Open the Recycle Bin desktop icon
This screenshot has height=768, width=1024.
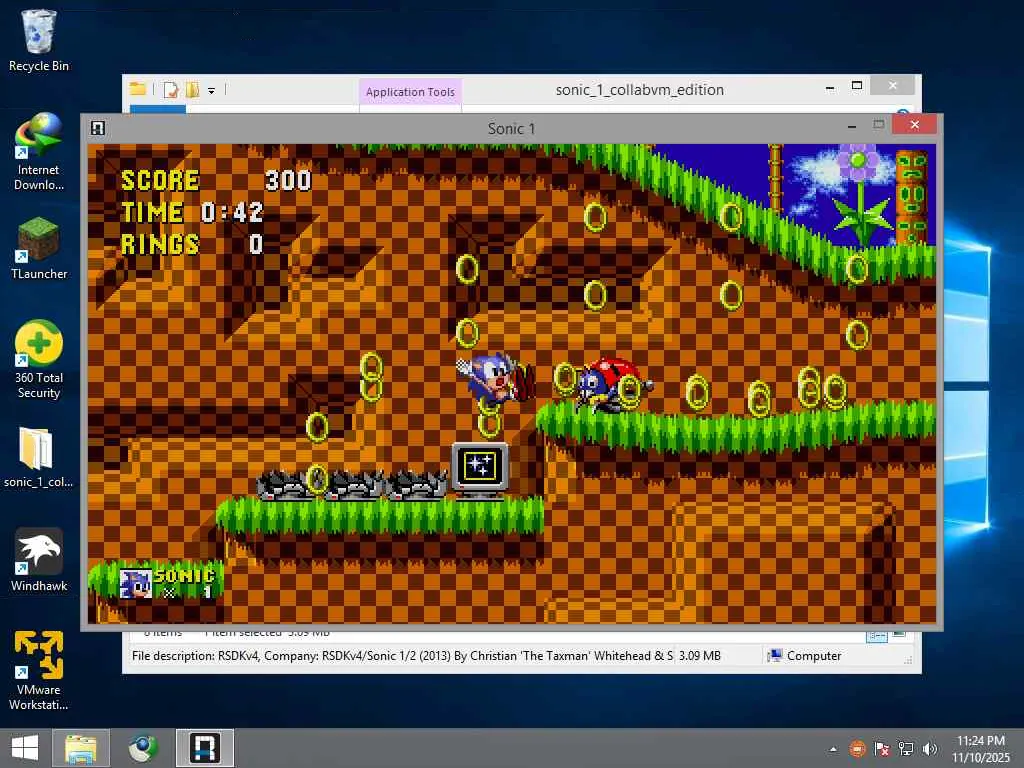pyautogui.click(x=39, y=40)
